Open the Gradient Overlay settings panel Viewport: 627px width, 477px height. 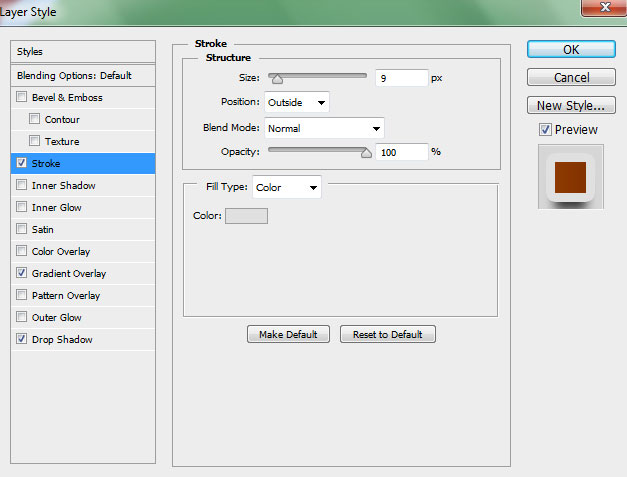coord(69,273)
